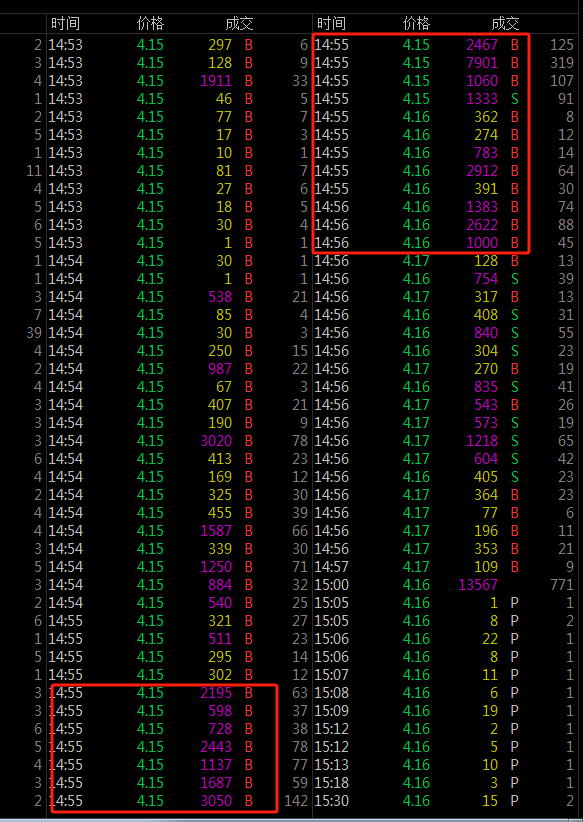The height and width of the screenshot is (822, 583).
Task: Select the 2912 volume trade at 4.16
Action: (x=445, y=171)
